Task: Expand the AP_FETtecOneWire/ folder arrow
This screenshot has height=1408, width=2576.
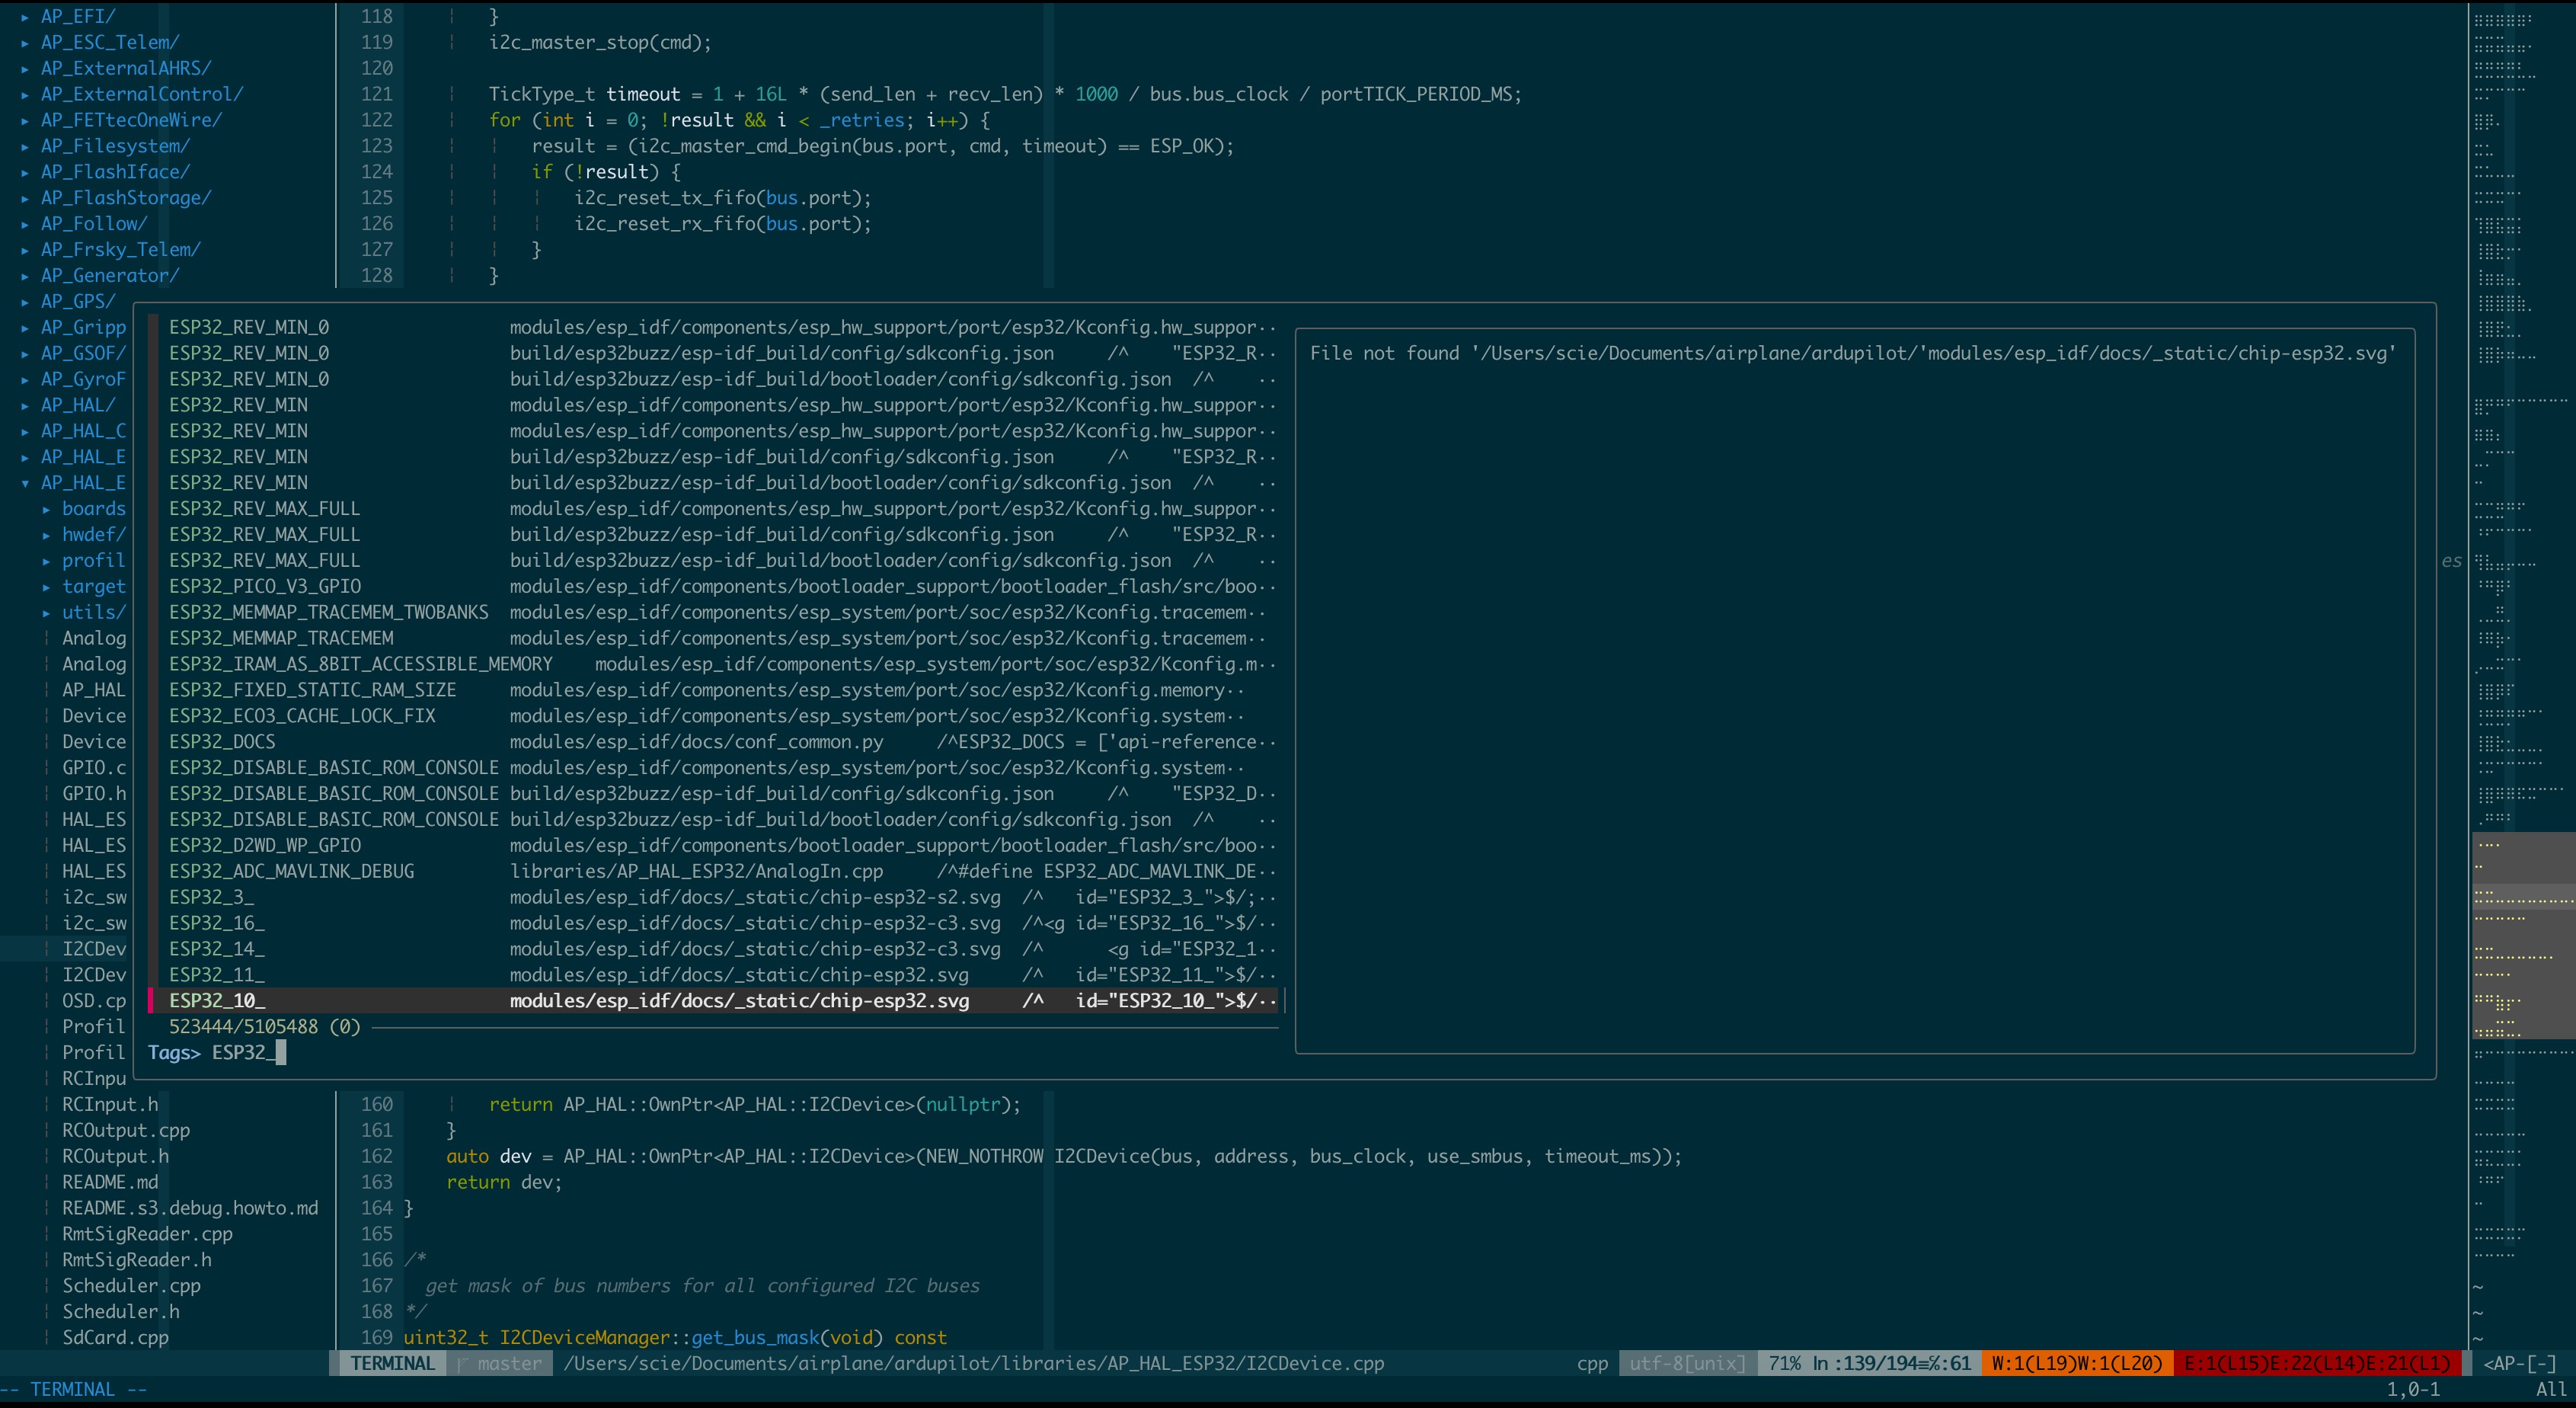Action: click(x=25, y=121)
